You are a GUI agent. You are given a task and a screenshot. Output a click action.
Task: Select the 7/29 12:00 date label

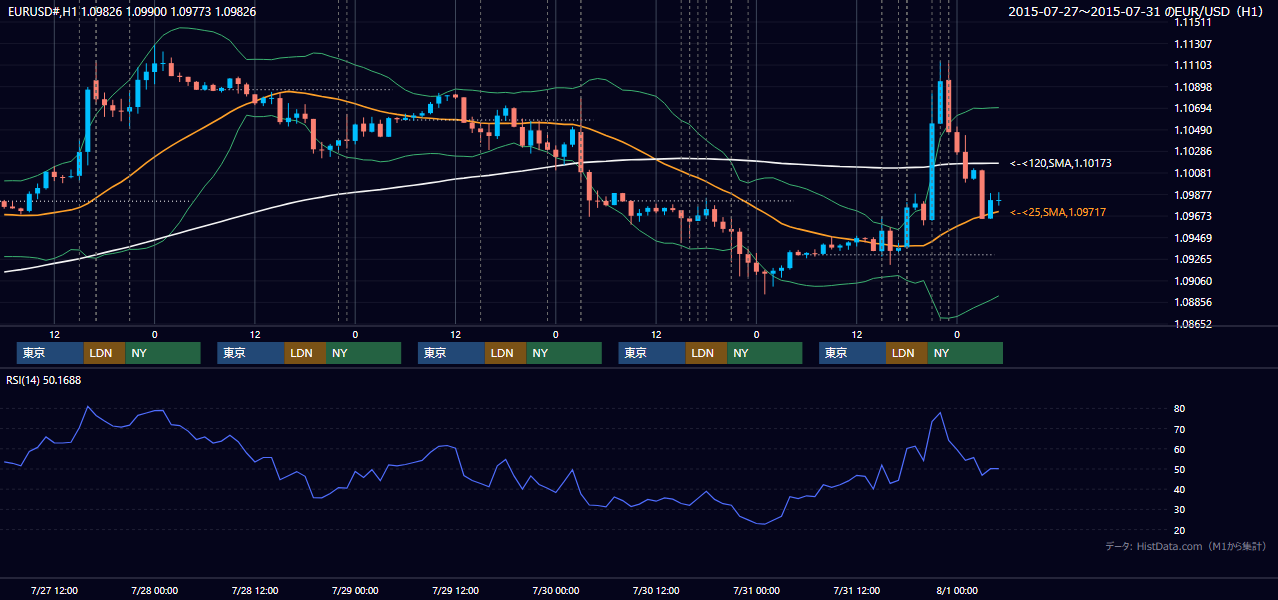455,590
